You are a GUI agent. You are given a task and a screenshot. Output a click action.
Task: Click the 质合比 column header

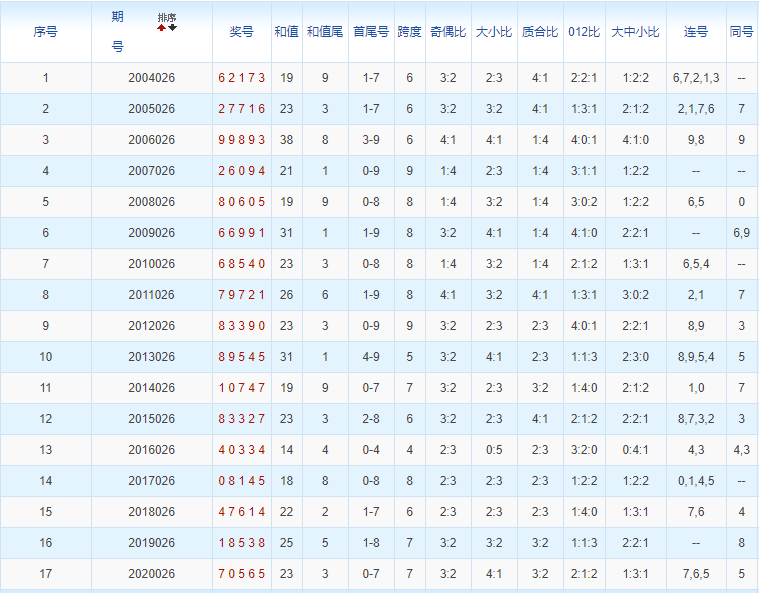coord(540,32)
